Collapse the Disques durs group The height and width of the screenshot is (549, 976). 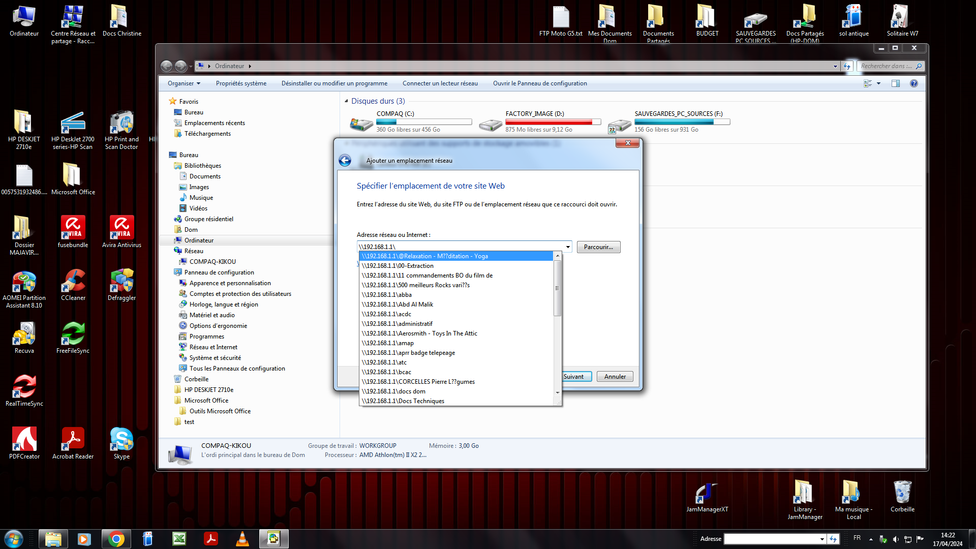click(x=347, y=101)
